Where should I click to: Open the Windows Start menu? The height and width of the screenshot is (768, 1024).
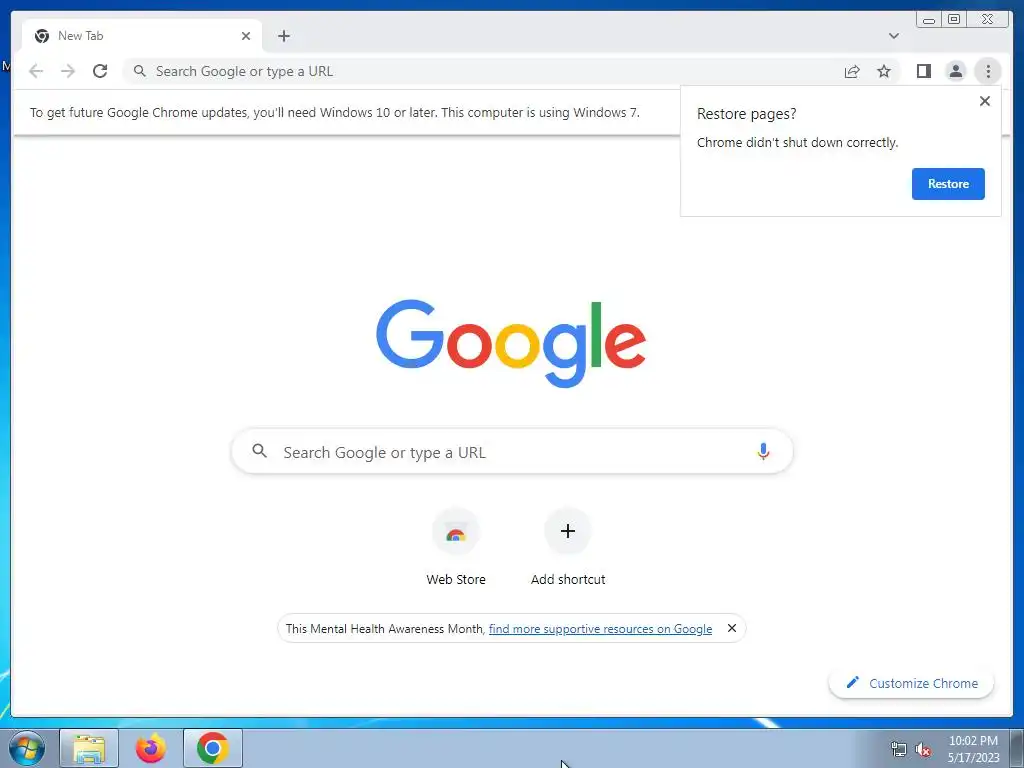point(26,749)
